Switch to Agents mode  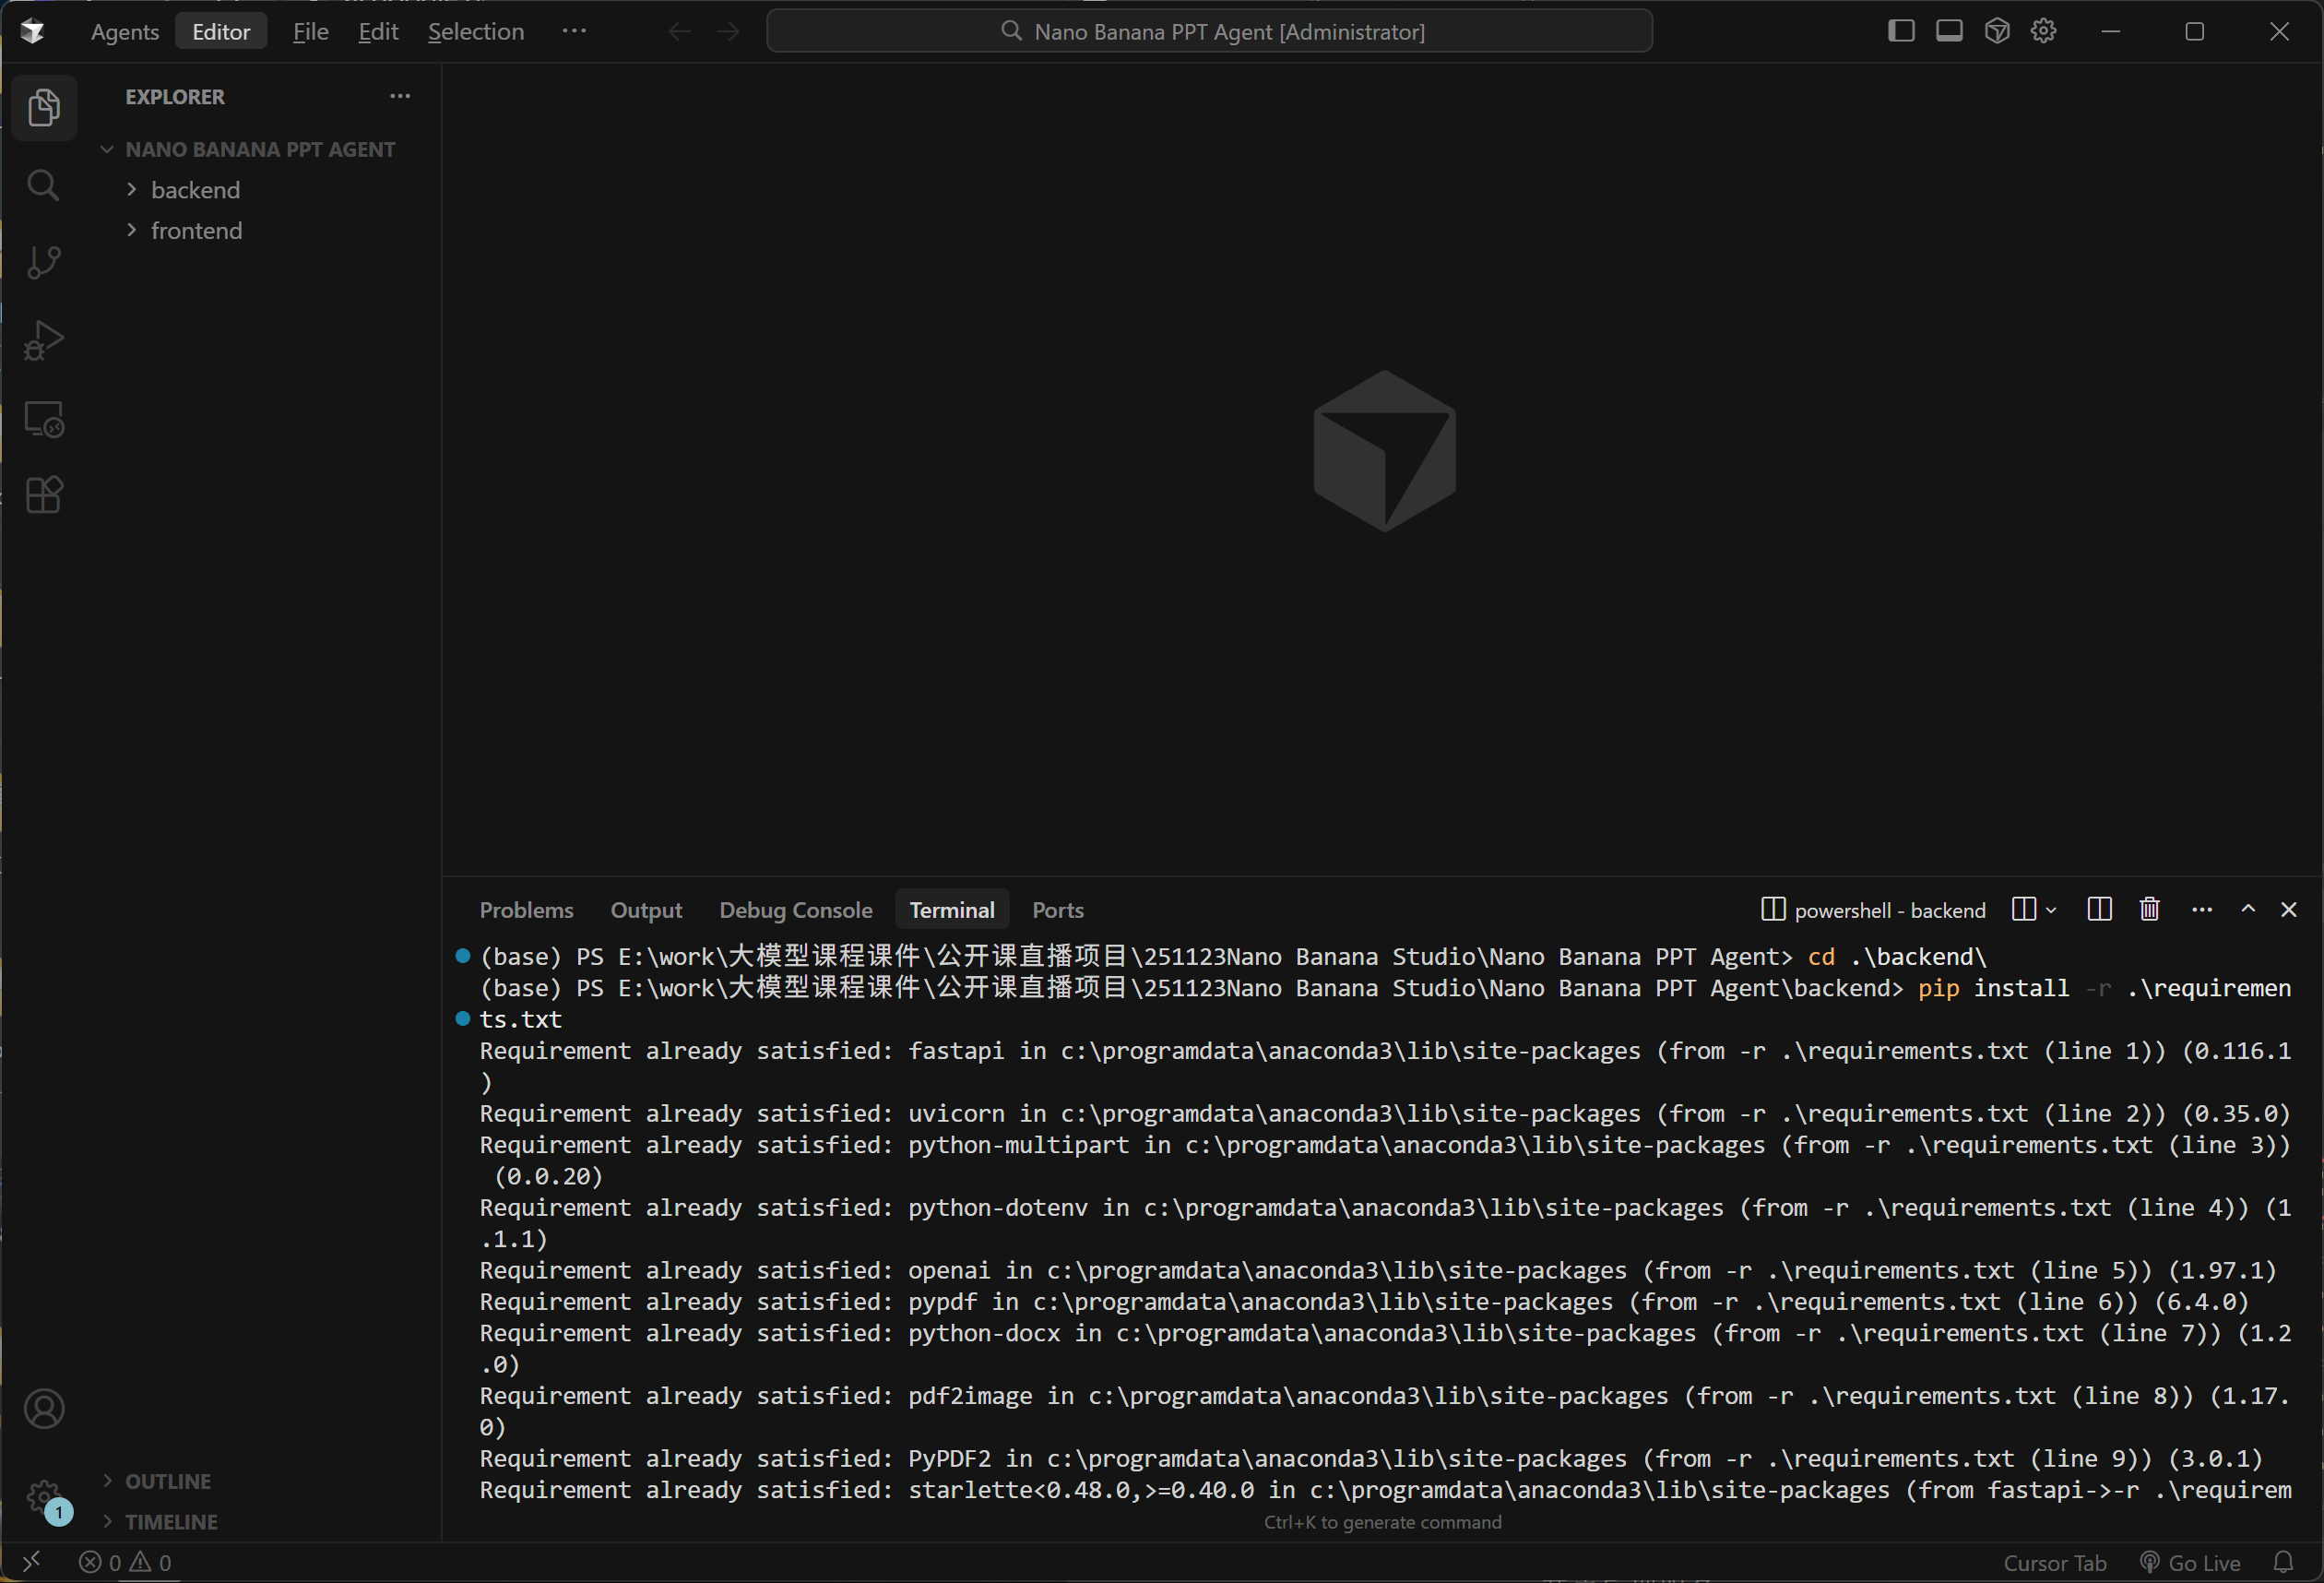[125, 32]
